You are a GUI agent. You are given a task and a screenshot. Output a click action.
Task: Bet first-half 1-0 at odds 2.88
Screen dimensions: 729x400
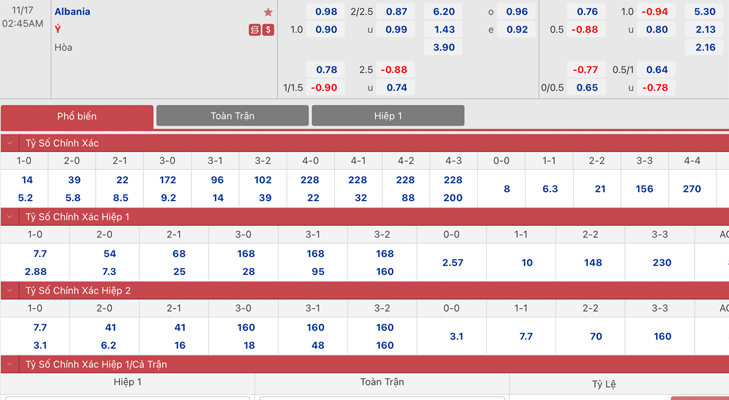tap(35, 272)
